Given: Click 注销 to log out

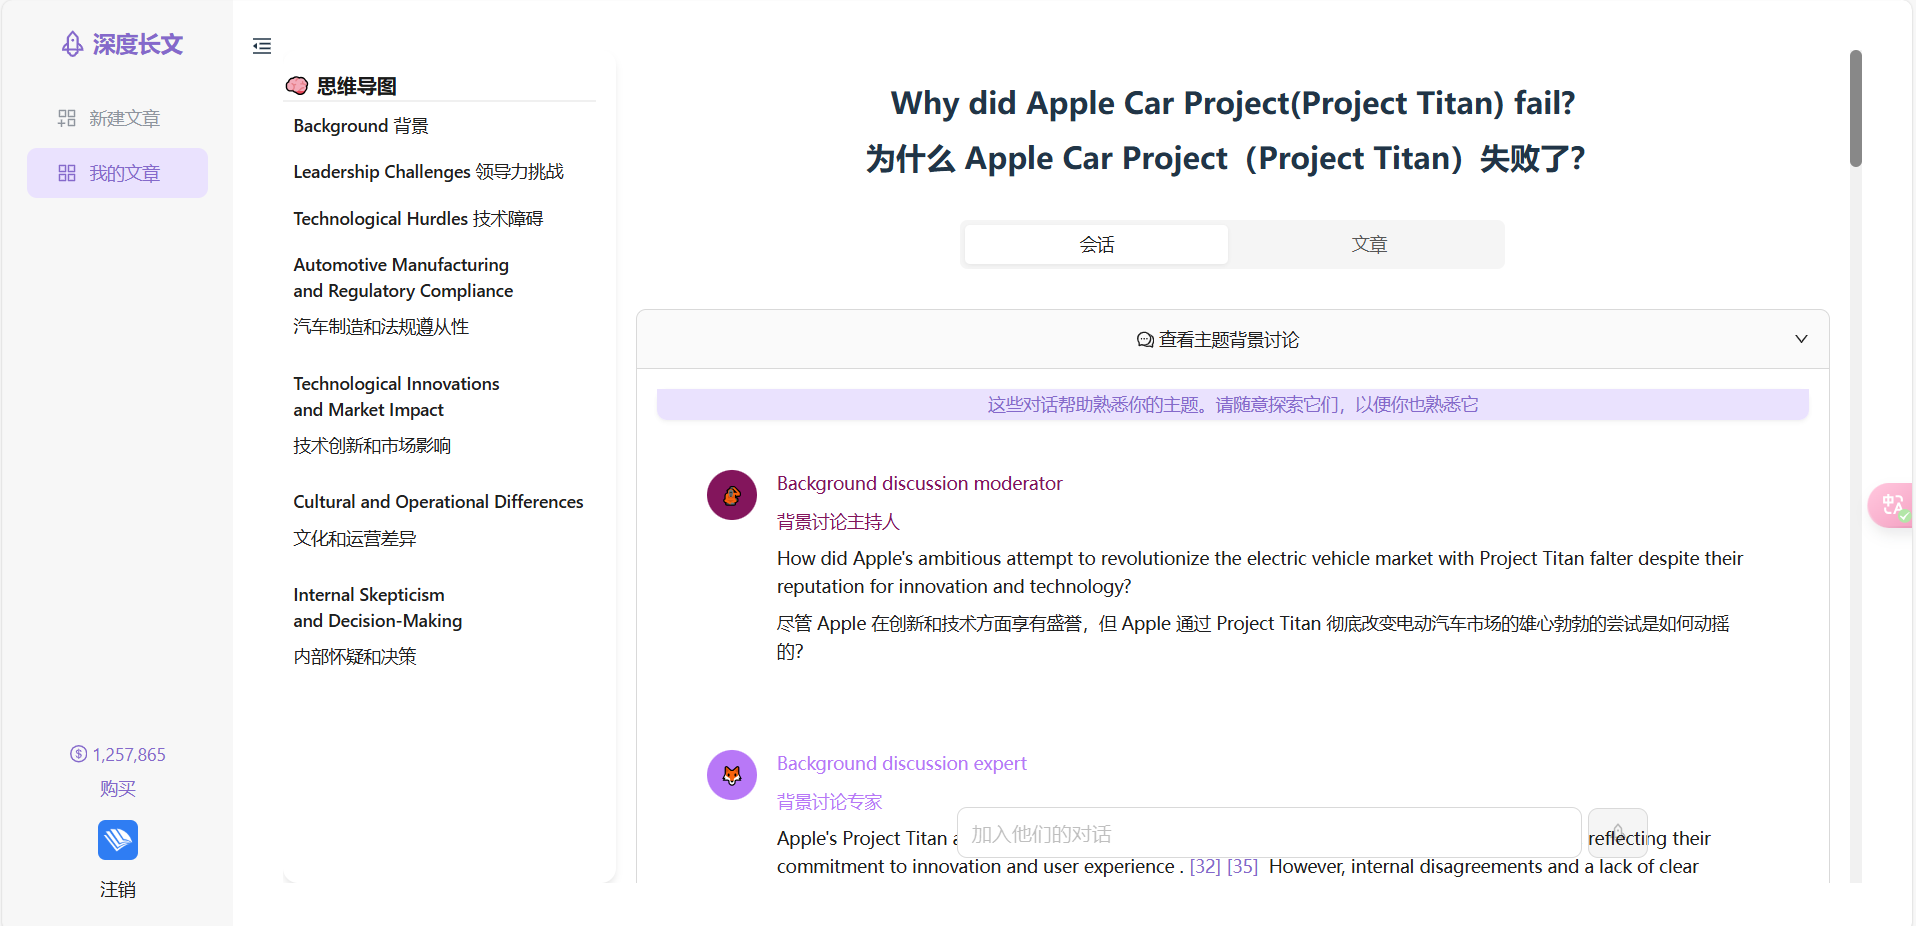Looking at the screenshot, I should [x=118, y=889].
